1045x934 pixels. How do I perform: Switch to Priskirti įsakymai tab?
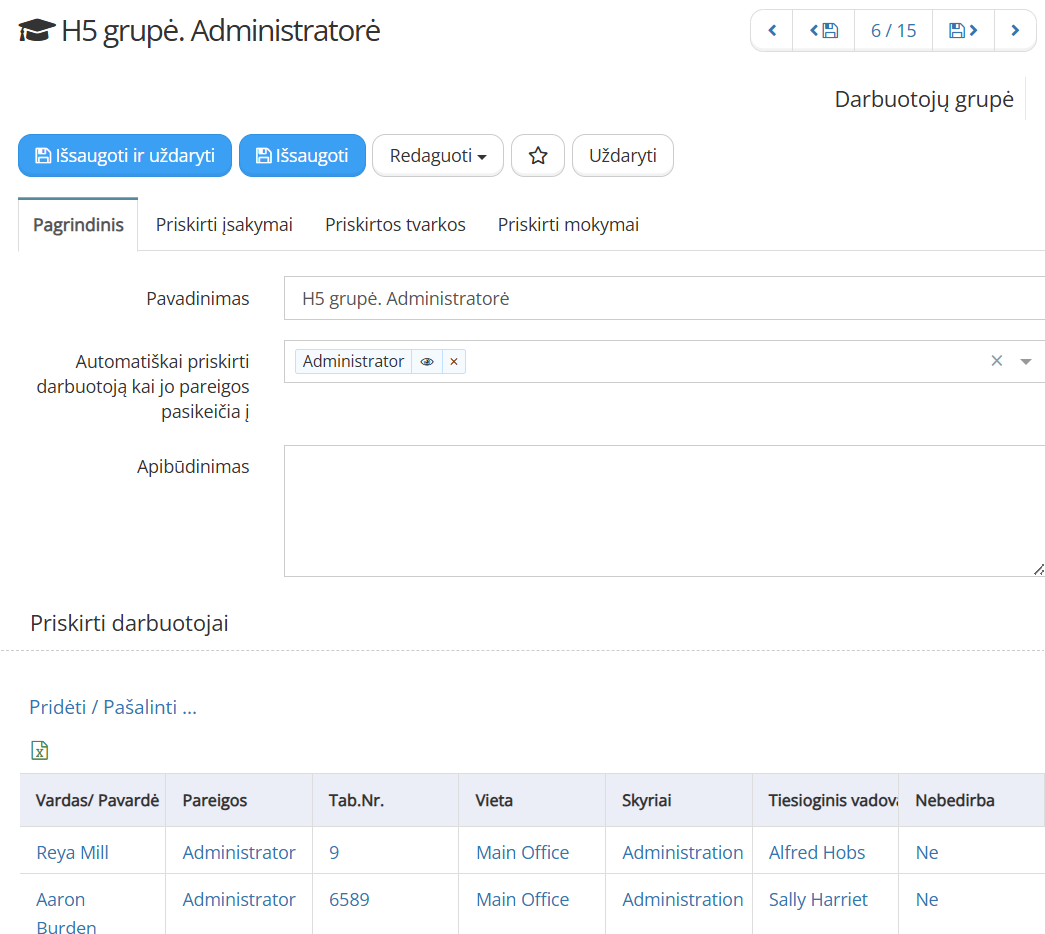(224, 225)
